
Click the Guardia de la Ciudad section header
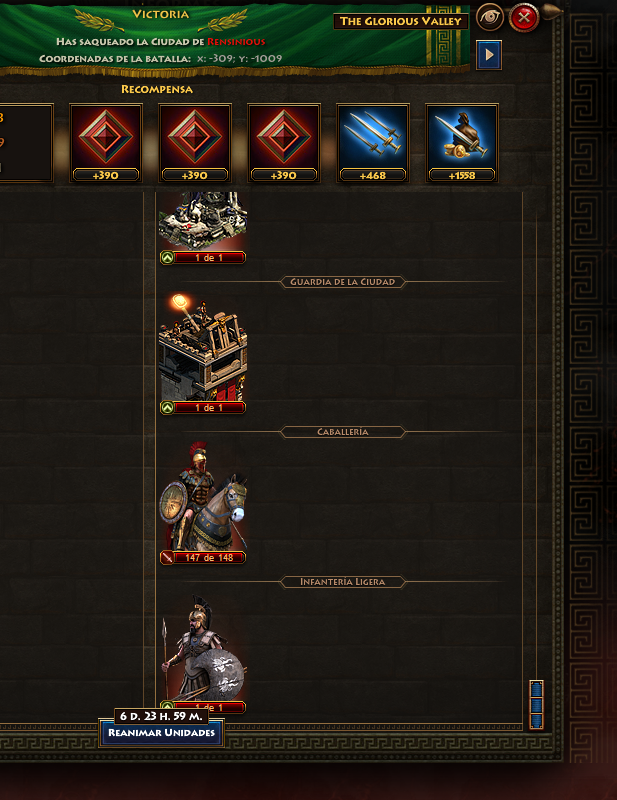click(x=342, y=282)
